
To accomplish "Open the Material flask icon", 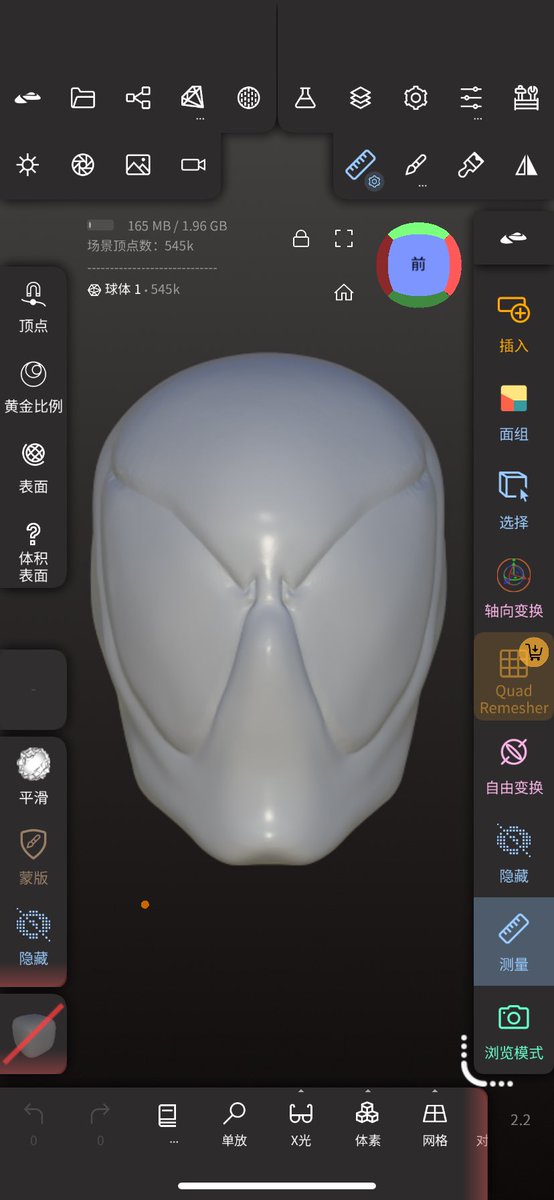I will [x=305, y=98].
